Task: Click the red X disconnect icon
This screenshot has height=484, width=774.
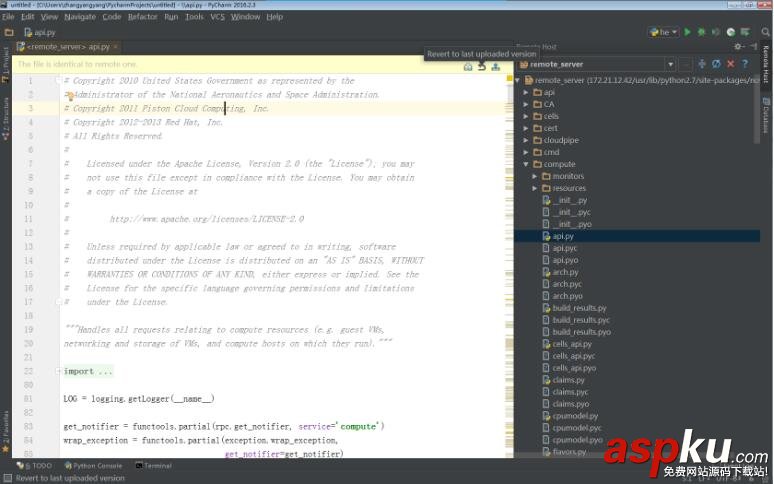Action: click(x=731, y=64)
